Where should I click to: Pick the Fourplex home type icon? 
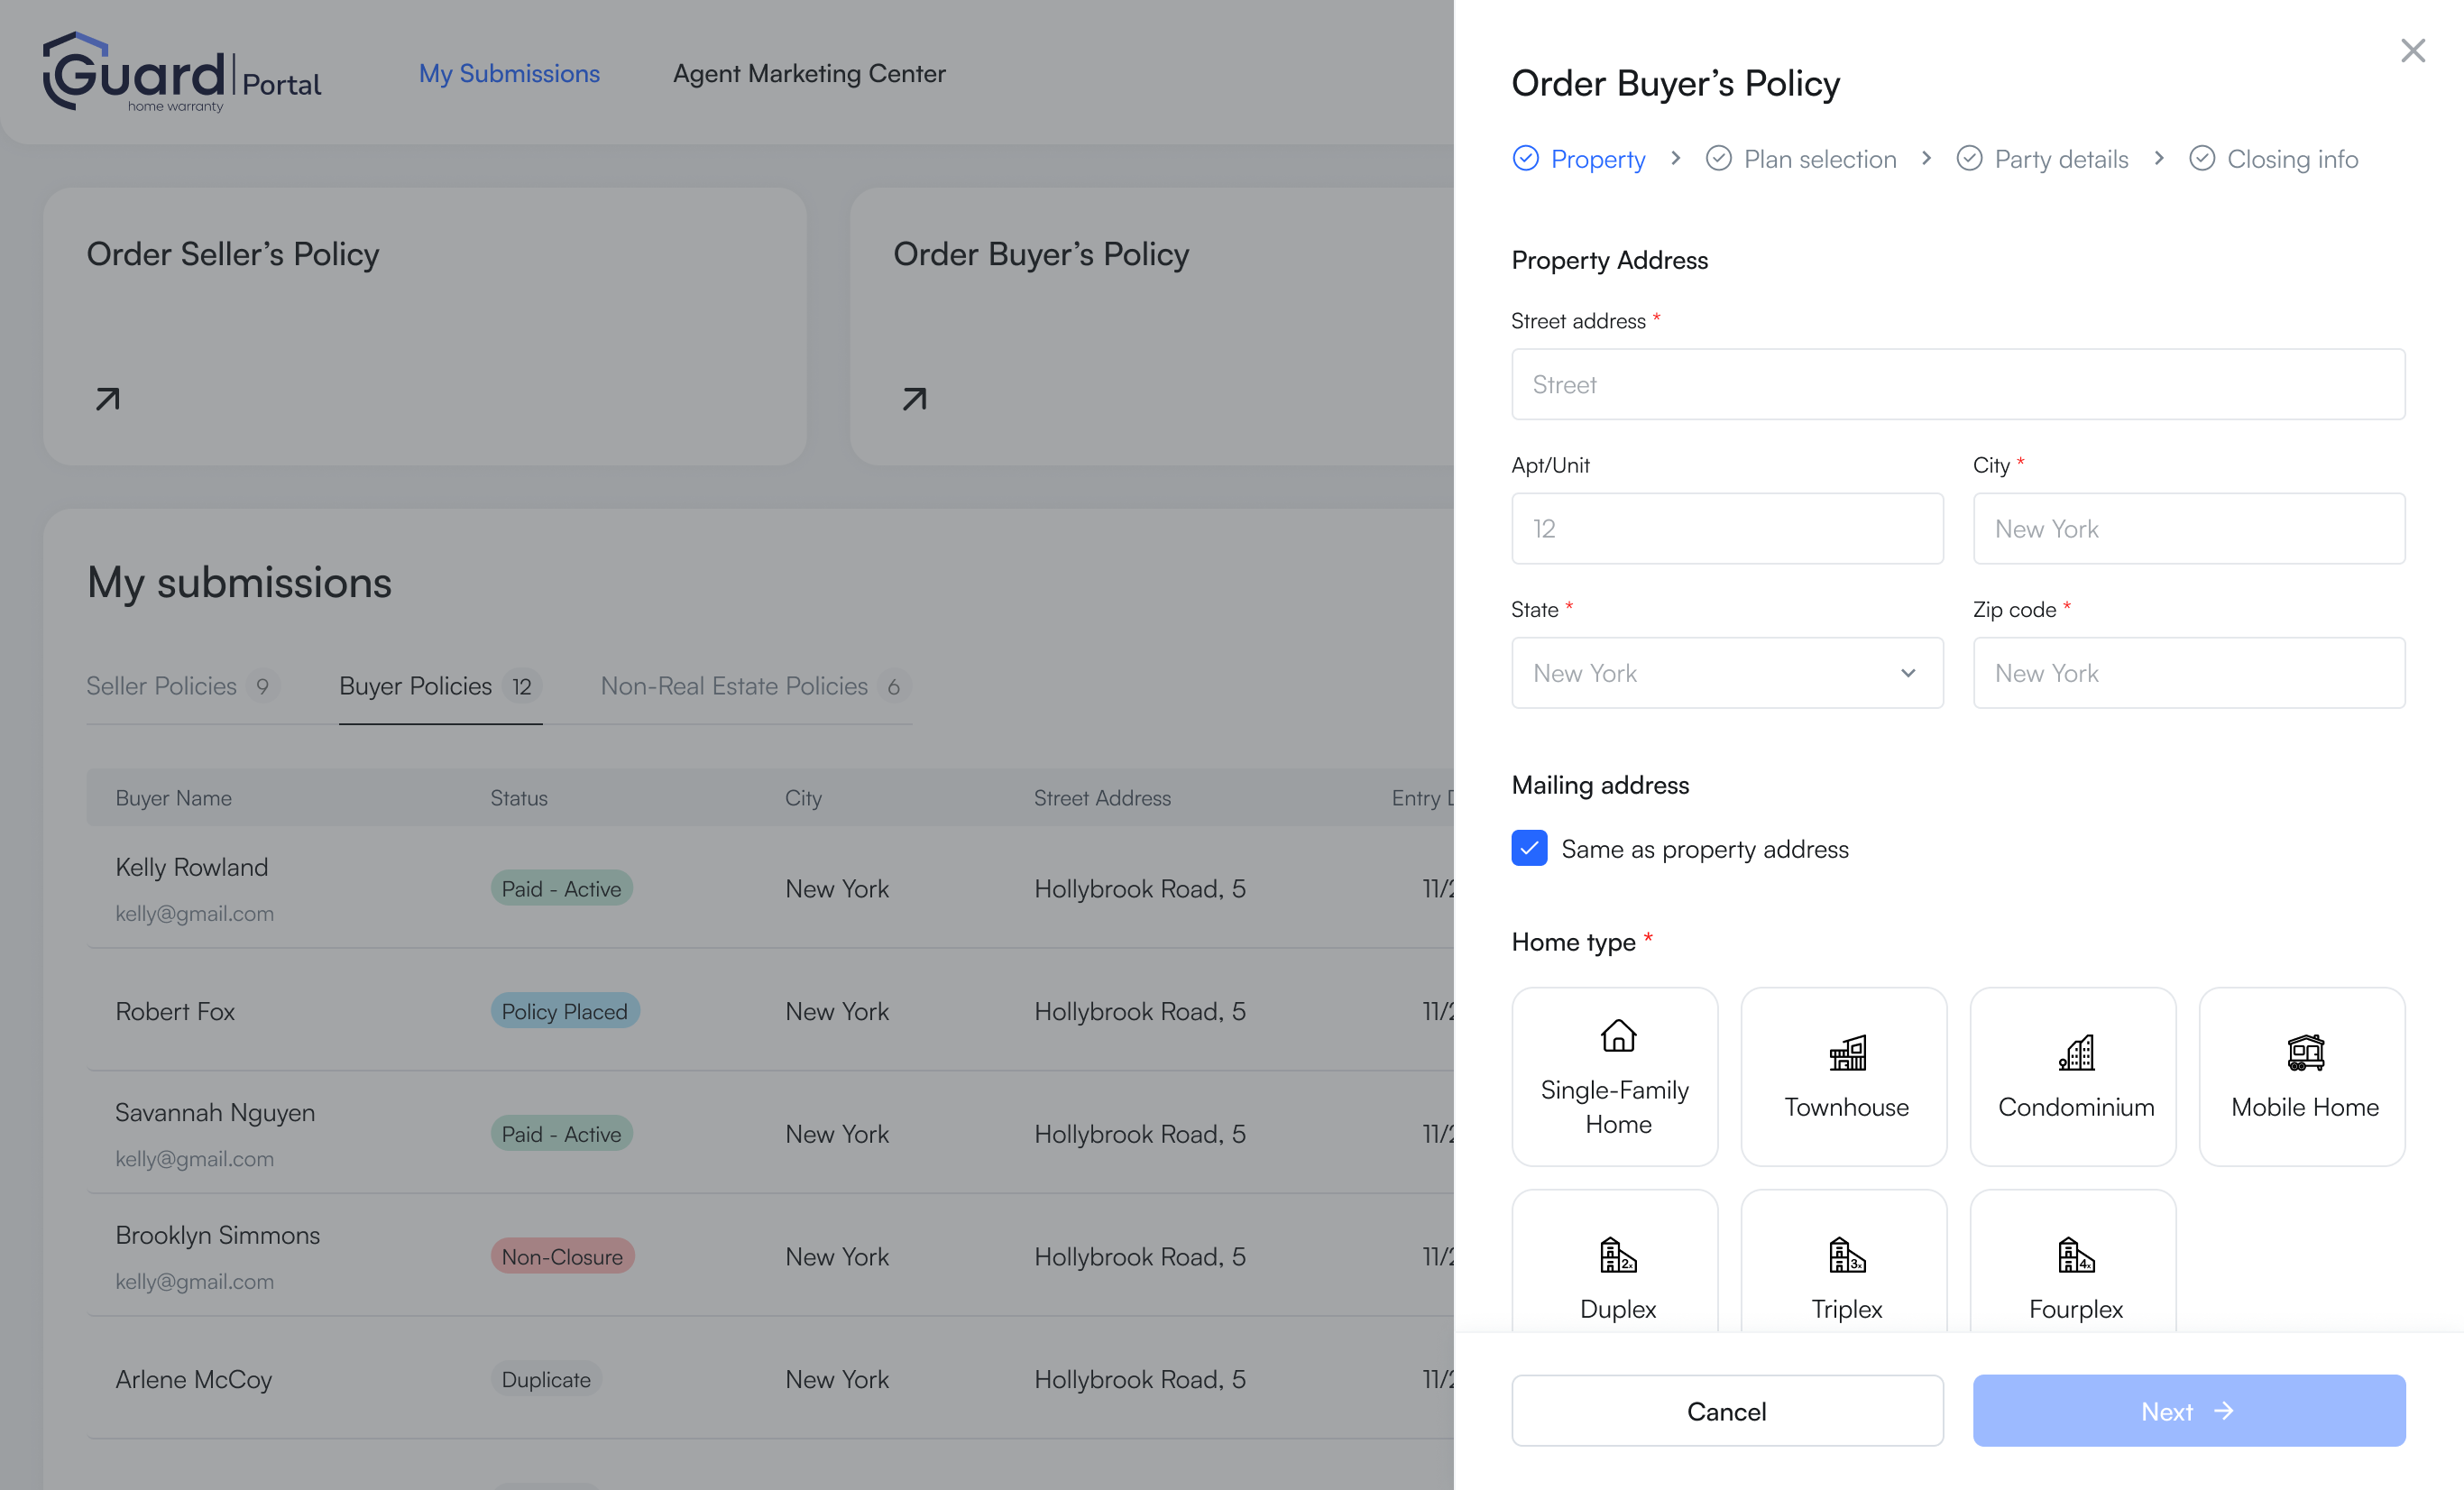click(x=2075, y=1254)
